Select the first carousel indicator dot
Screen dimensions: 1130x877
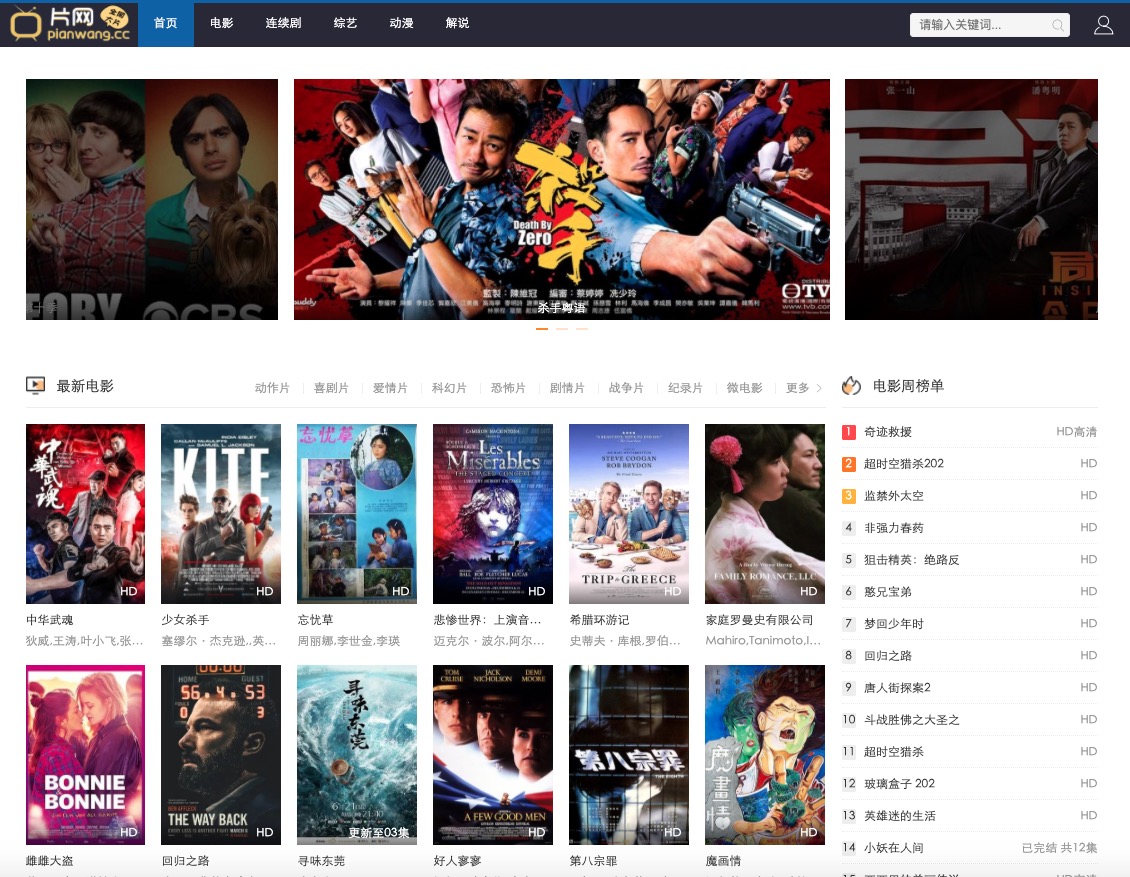(x=542, y=329)
